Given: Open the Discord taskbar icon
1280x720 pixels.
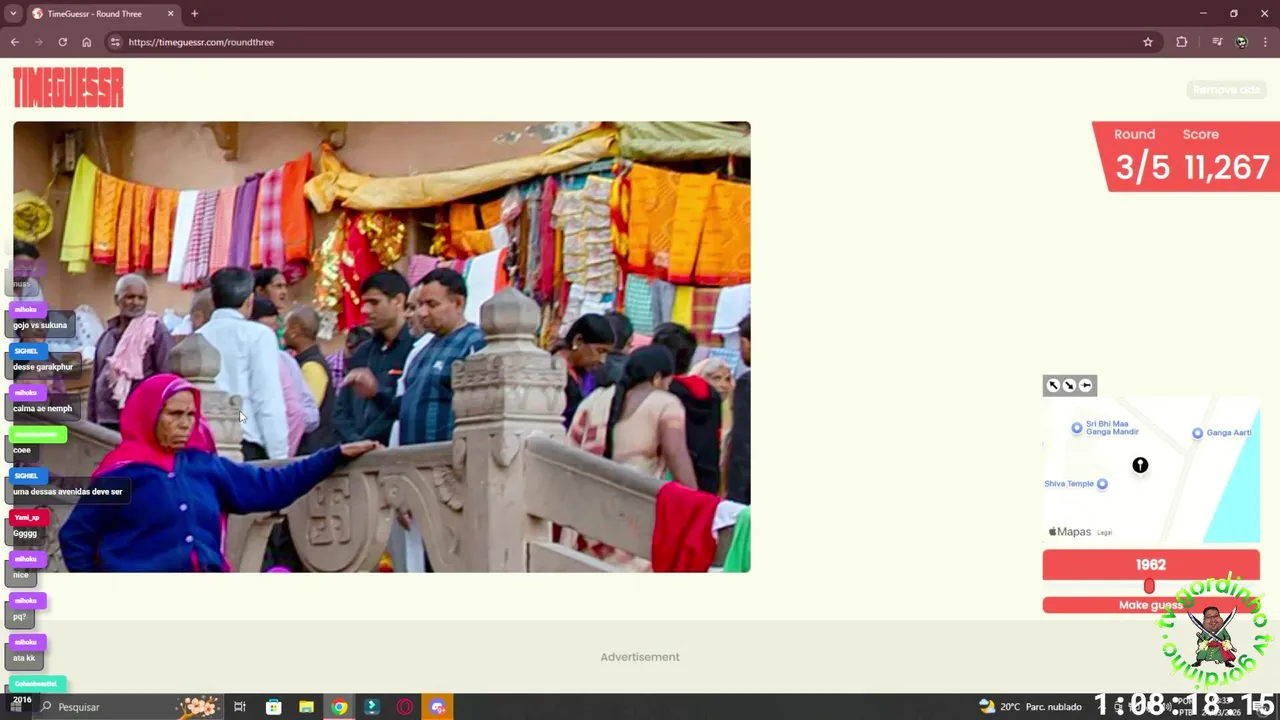Looking at the screenshot, I should pos(438,707).
